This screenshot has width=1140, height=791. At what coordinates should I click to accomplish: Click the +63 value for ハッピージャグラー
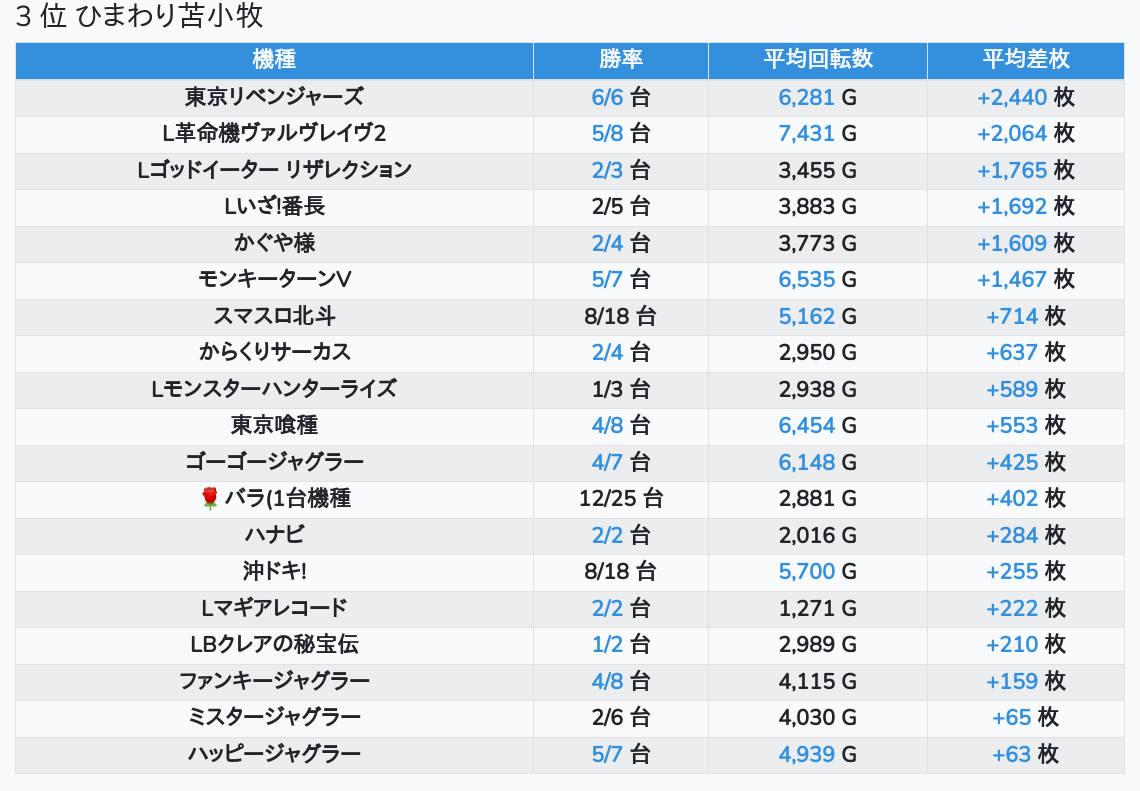1011,754
